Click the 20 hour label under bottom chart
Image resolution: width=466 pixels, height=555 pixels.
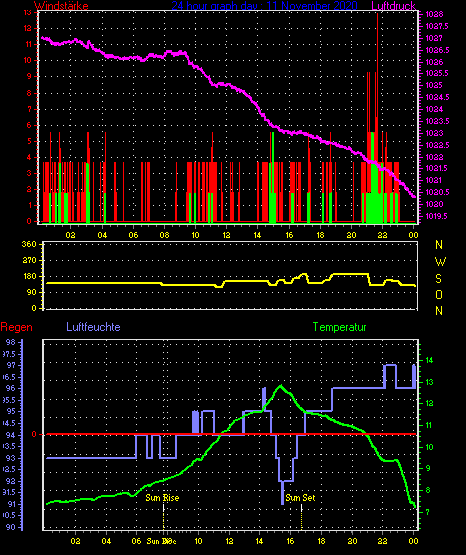click(352, 541)
